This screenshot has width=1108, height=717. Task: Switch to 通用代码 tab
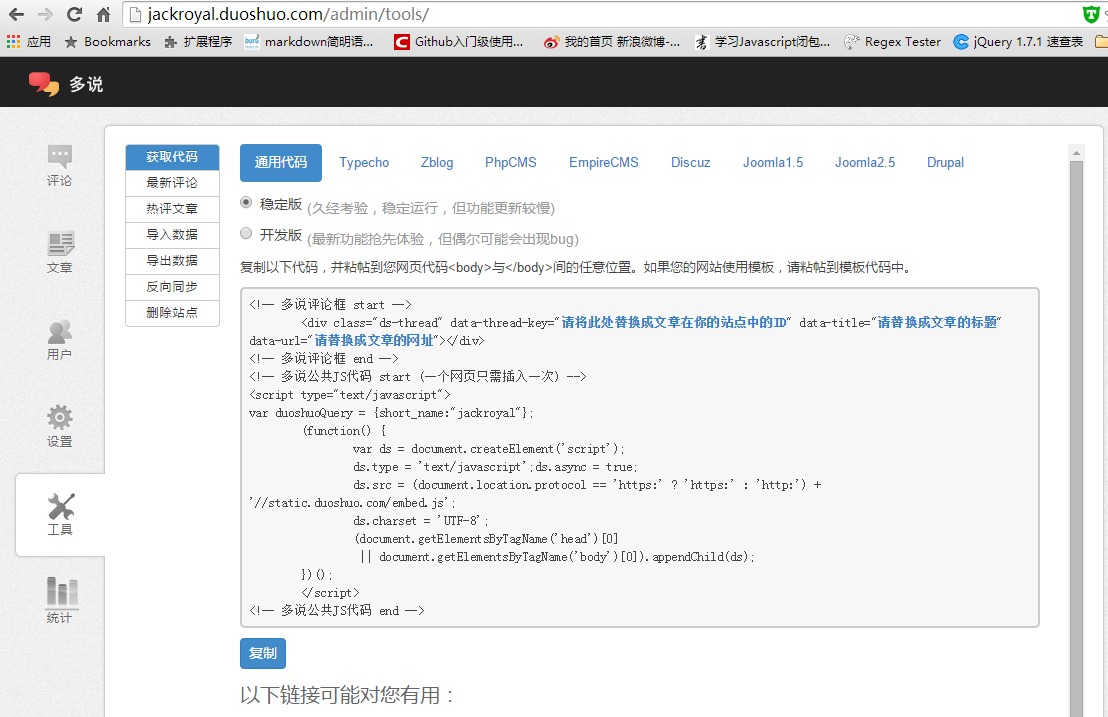[x=281, y=162]
